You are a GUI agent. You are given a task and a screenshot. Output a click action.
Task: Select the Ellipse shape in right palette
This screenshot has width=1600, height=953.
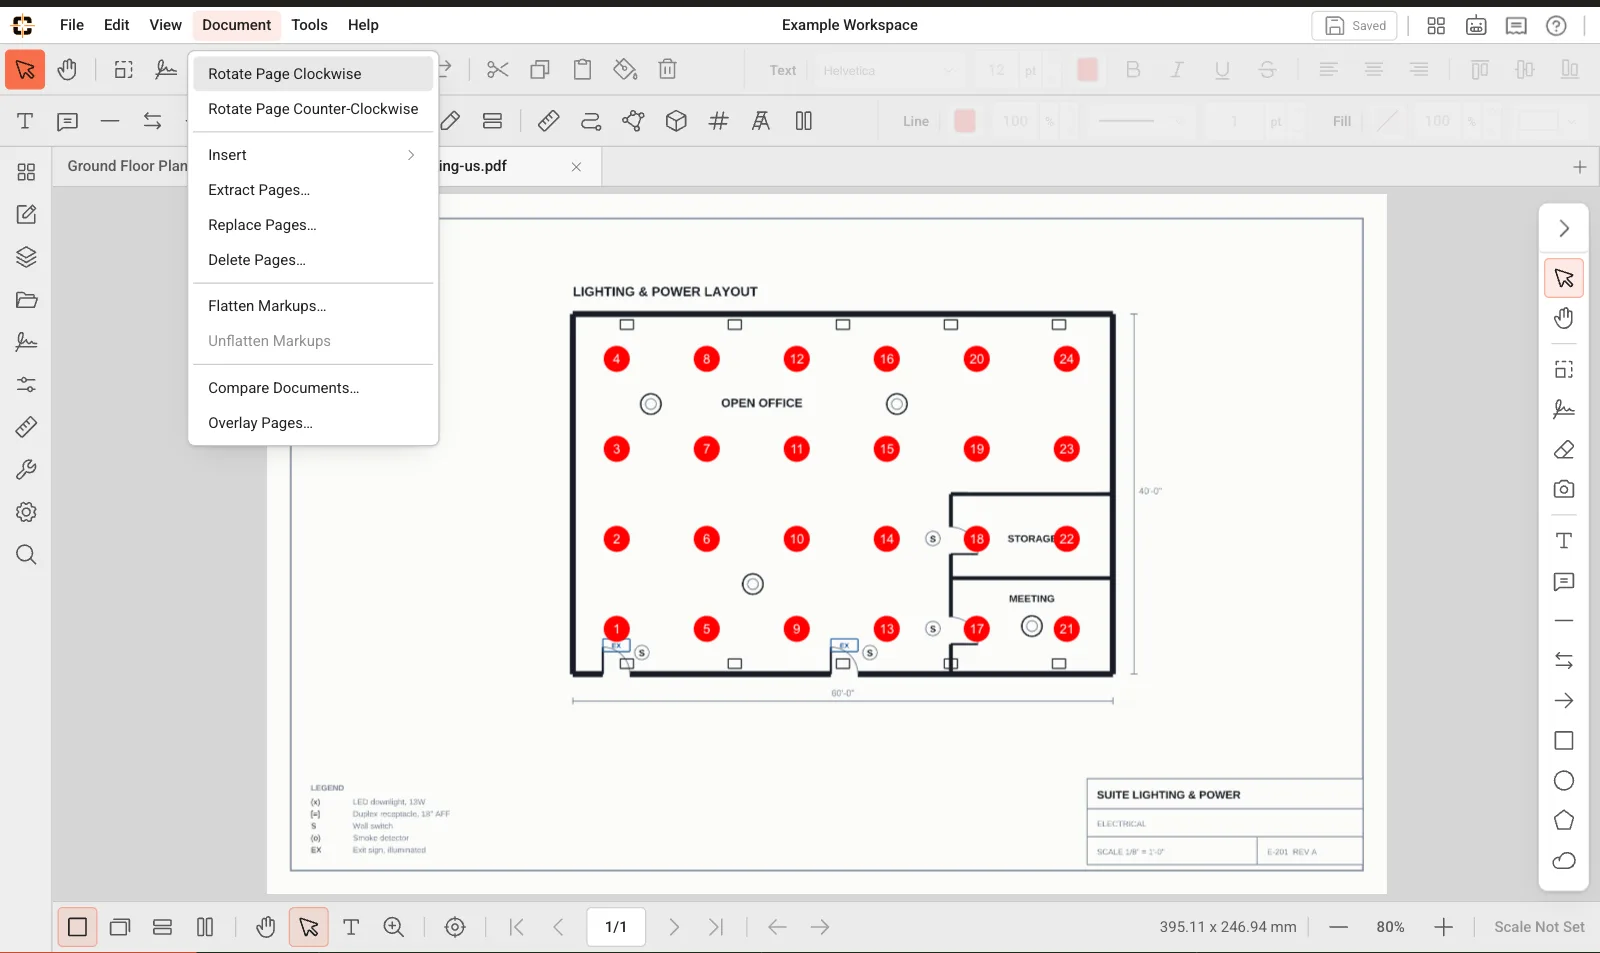[1564, 781]
